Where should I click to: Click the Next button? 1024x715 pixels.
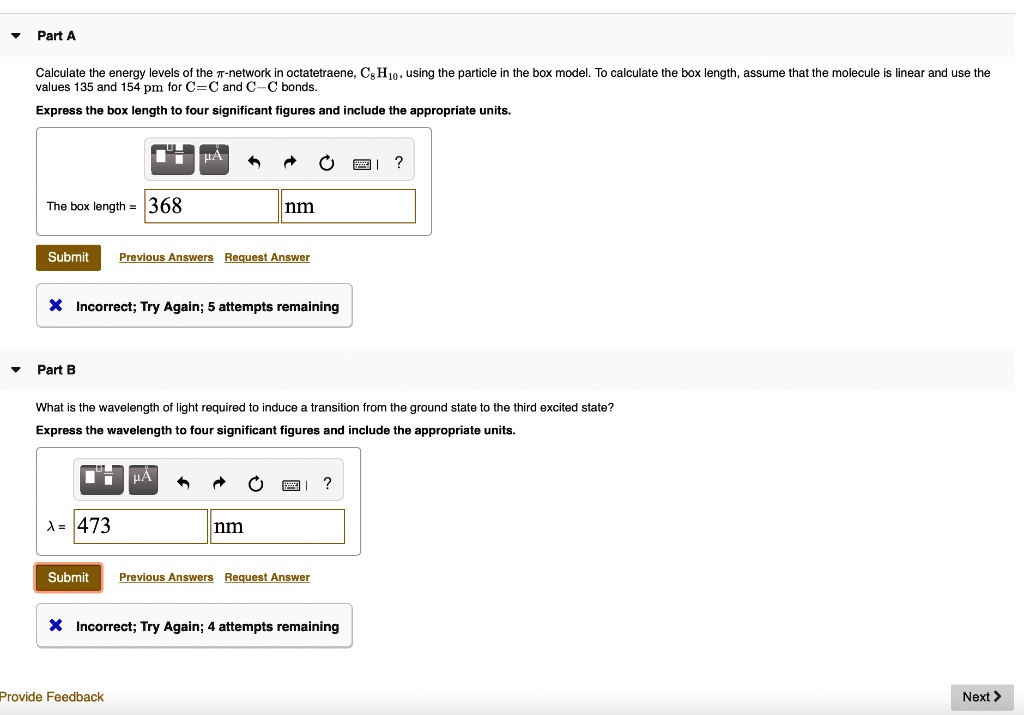click(982, 697)
